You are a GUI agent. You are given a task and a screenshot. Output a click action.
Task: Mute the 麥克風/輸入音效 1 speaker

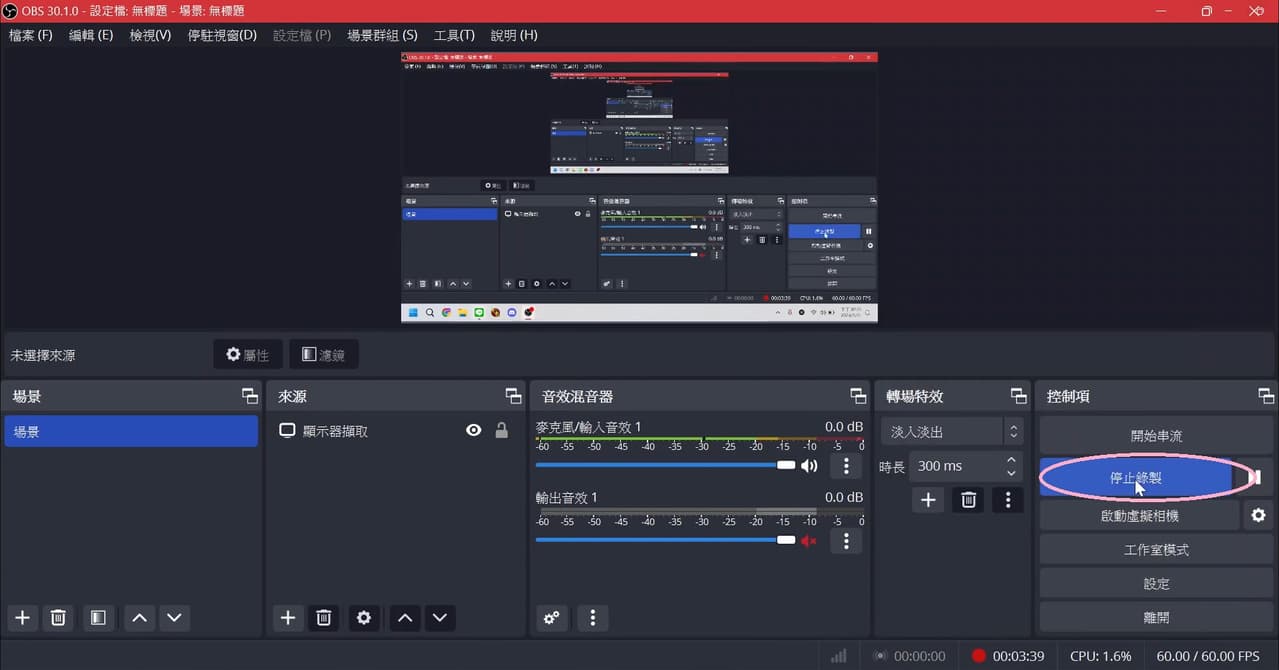pos(809,465)
